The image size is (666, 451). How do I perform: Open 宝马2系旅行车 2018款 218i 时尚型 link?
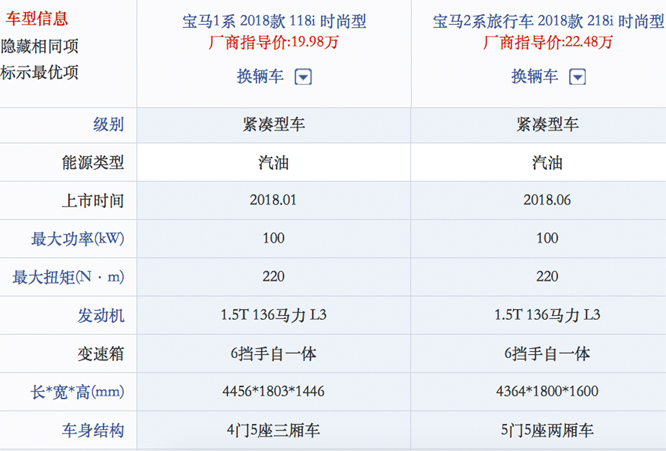548,21
